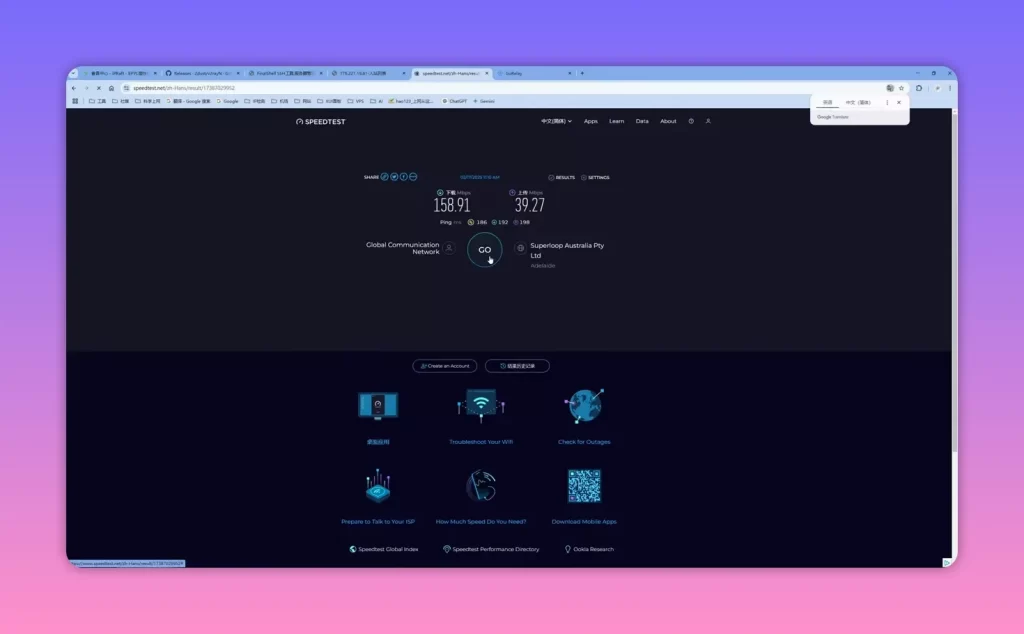Change server via Superloop globe icon

[x=520, y=248]
